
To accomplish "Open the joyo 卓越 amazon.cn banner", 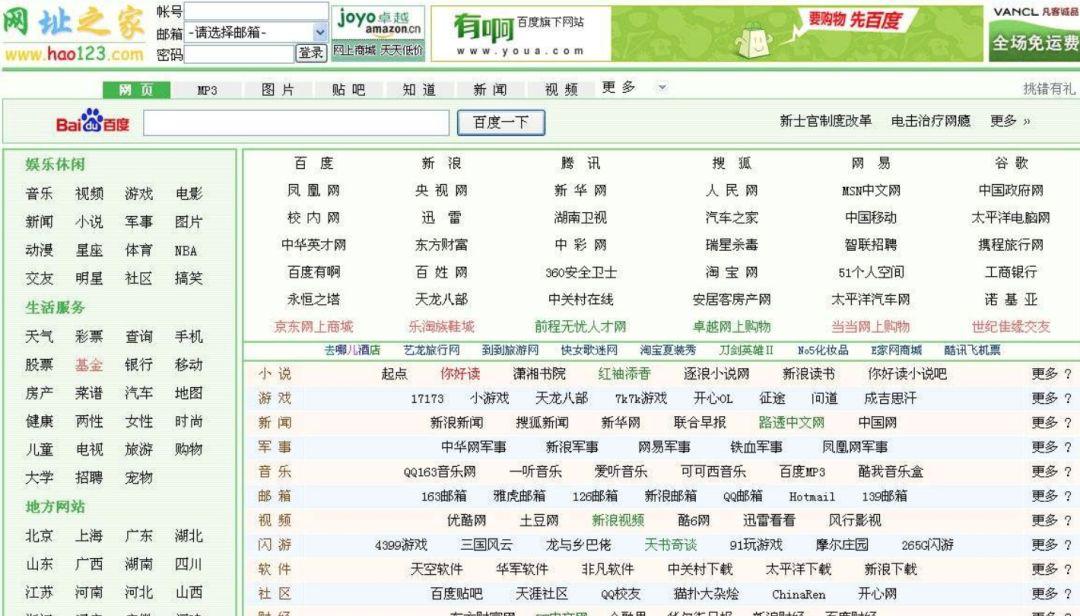I will pos(378,33).
